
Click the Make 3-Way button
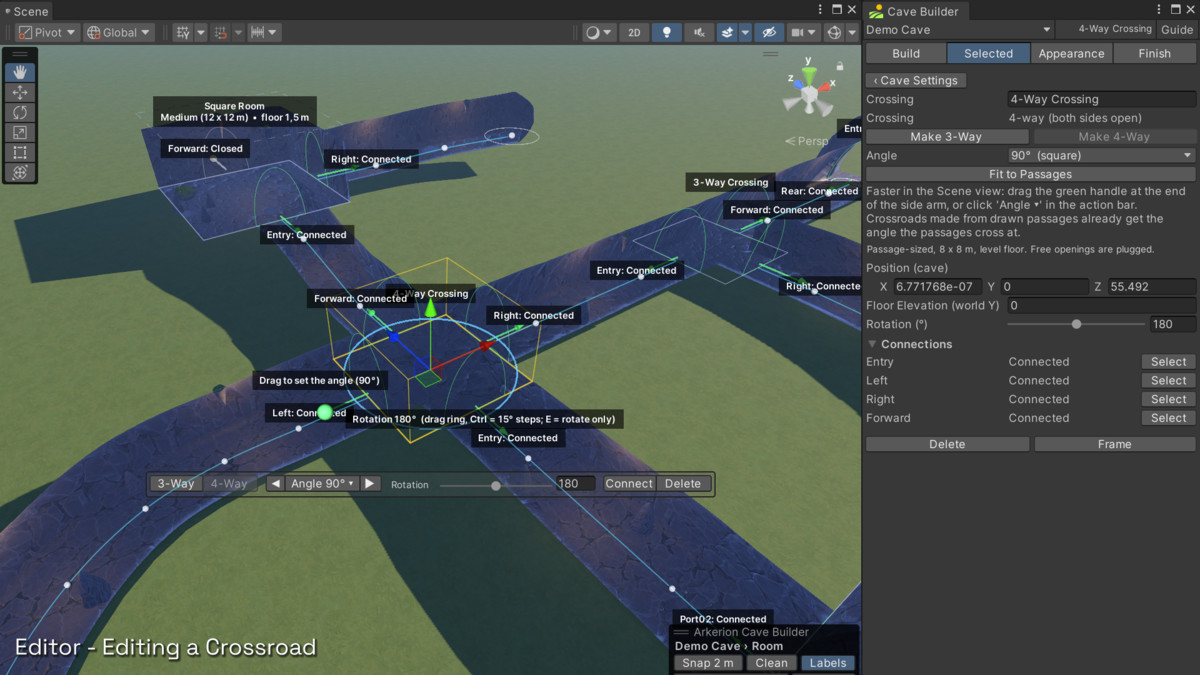point(946,136)
